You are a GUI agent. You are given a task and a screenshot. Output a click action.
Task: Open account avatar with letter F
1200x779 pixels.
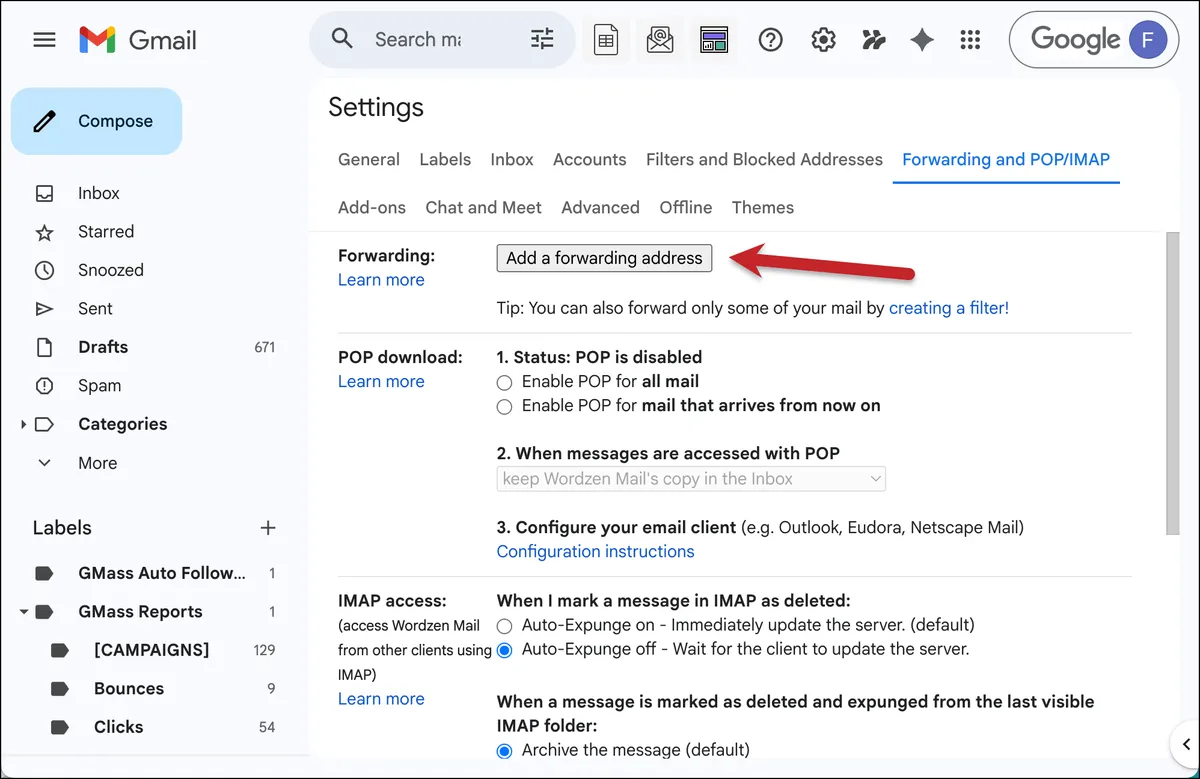[x=1147, y=40]
